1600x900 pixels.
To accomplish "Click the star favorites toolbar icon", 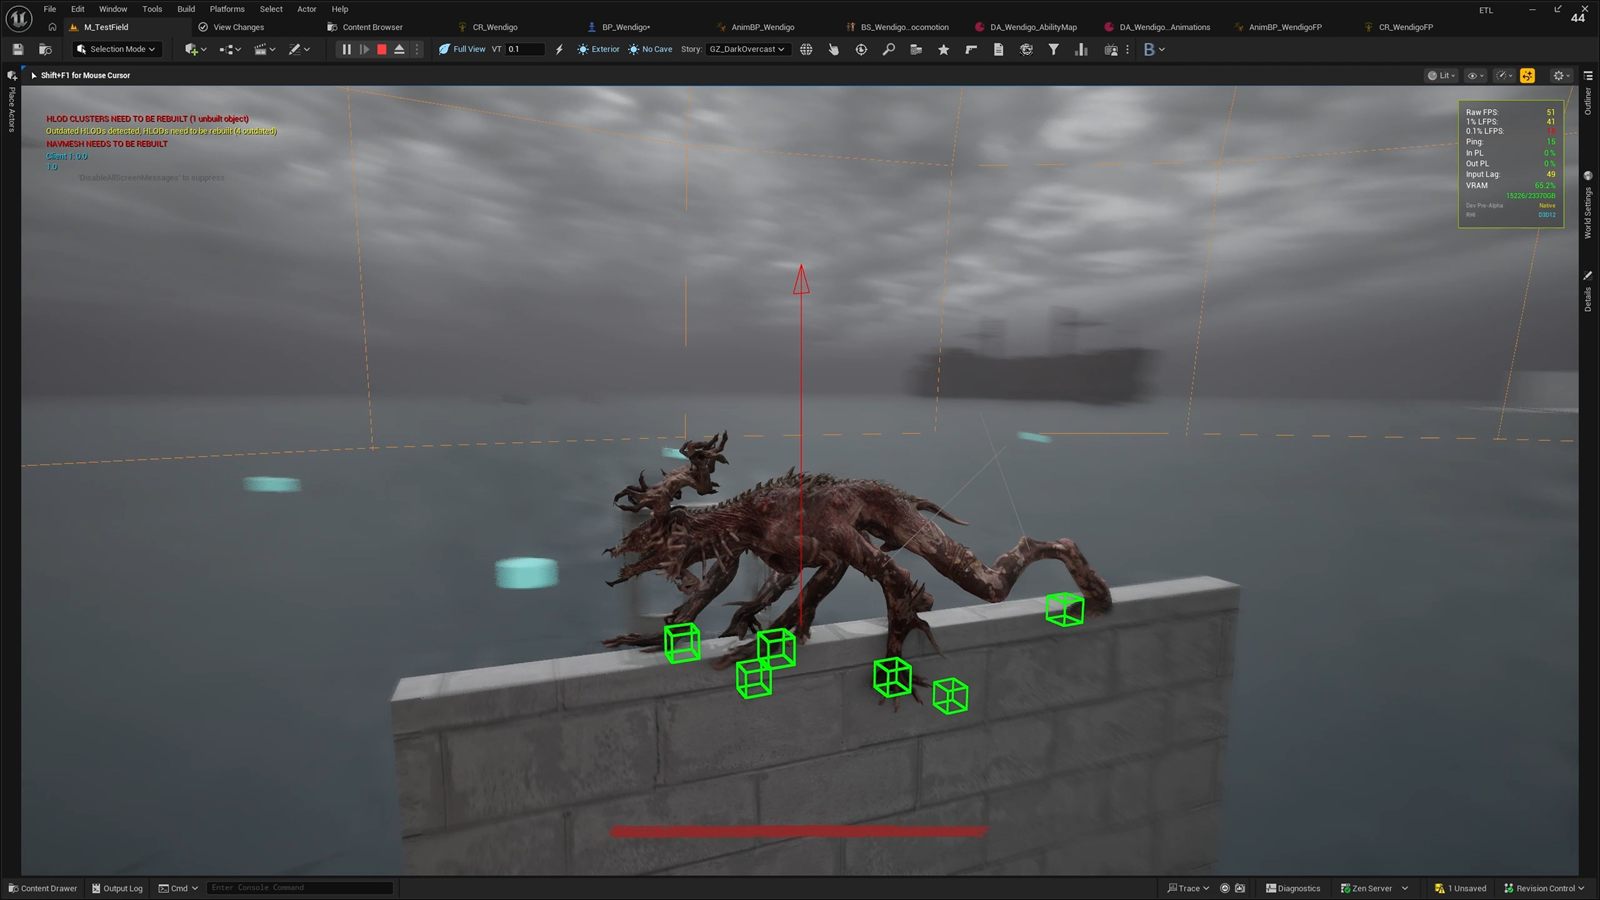I will 943,49.
